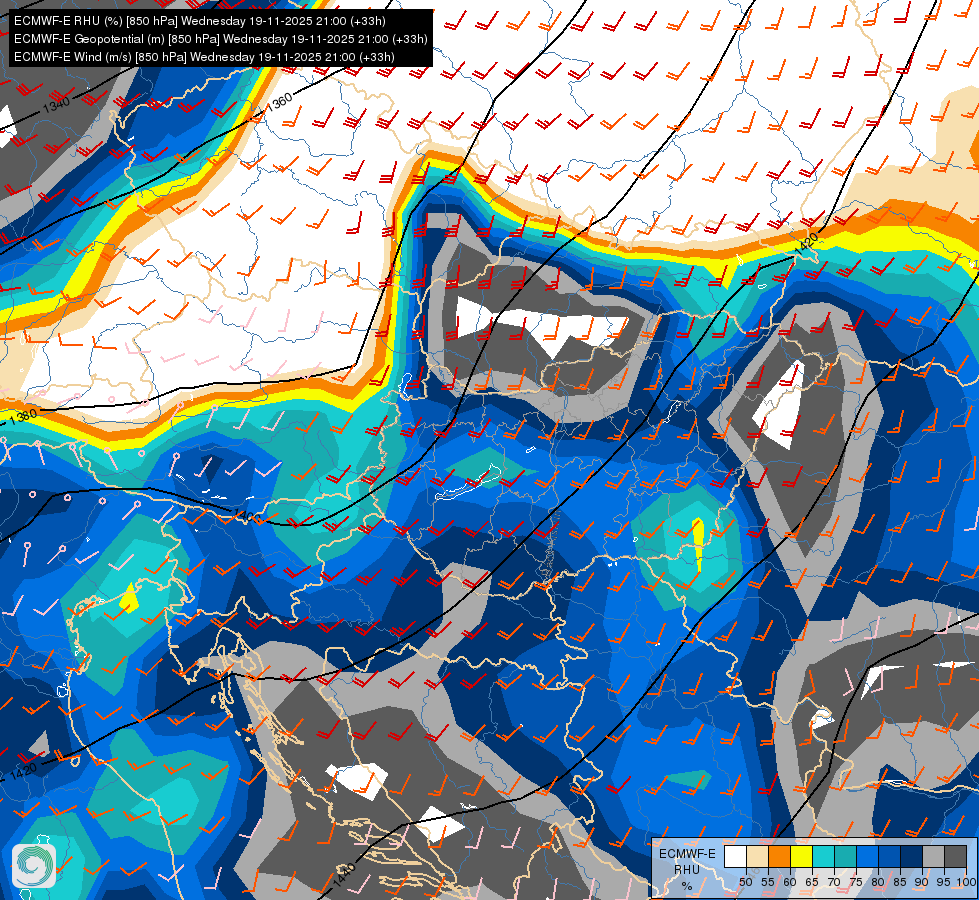The image size is (979, 900).
Task: Click the legend tick label 65
Action: 812,882
